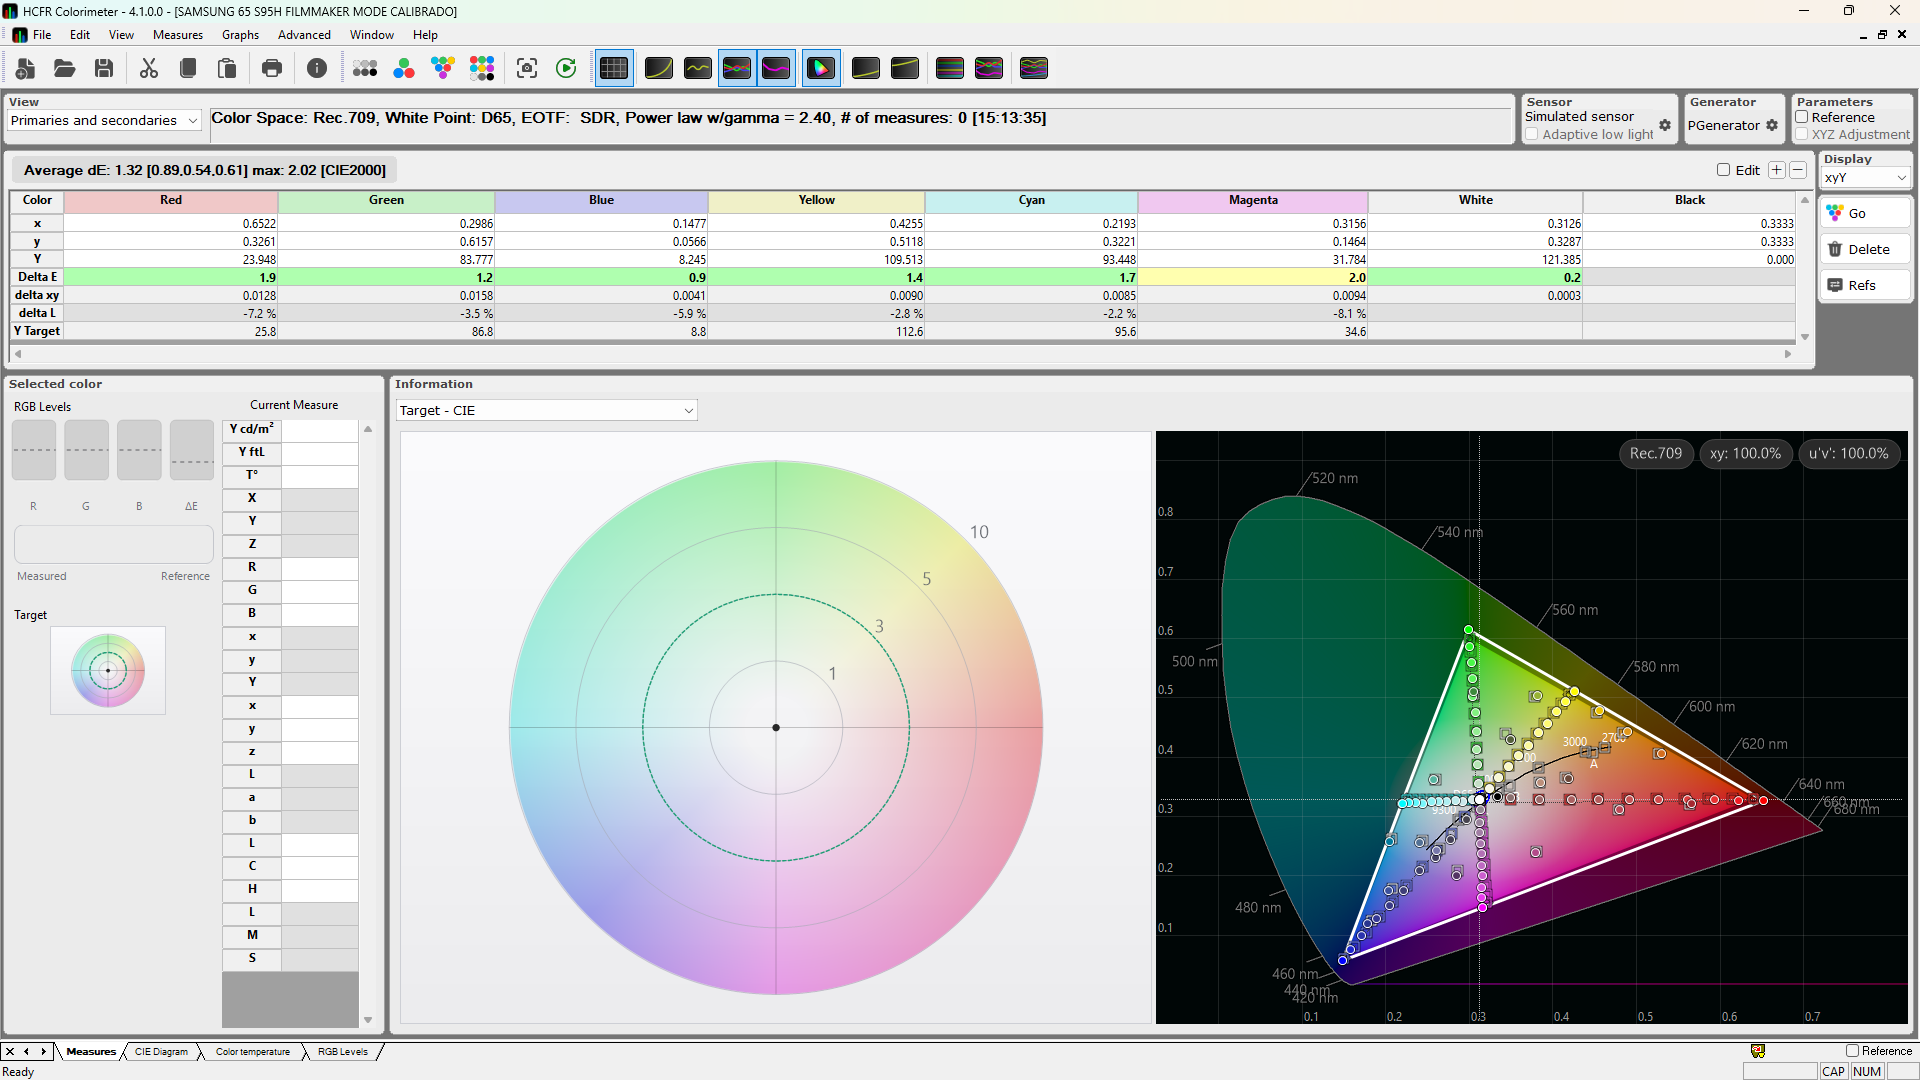This screenshot has width=1920, height=1080.
Task: Open the Target - CIE information dropdown
Action: 546,410
